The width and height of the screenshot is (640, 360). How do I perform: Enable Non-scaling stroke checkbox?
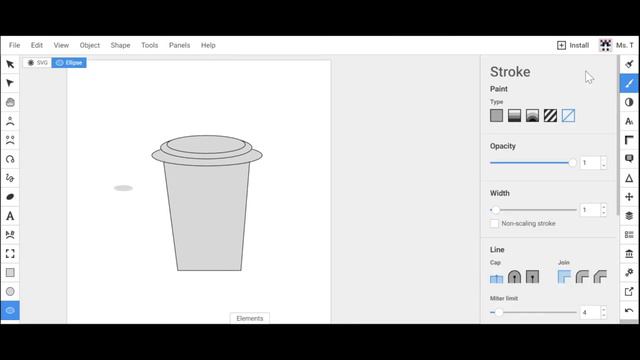pyautogui.click(x=494, y=224)
